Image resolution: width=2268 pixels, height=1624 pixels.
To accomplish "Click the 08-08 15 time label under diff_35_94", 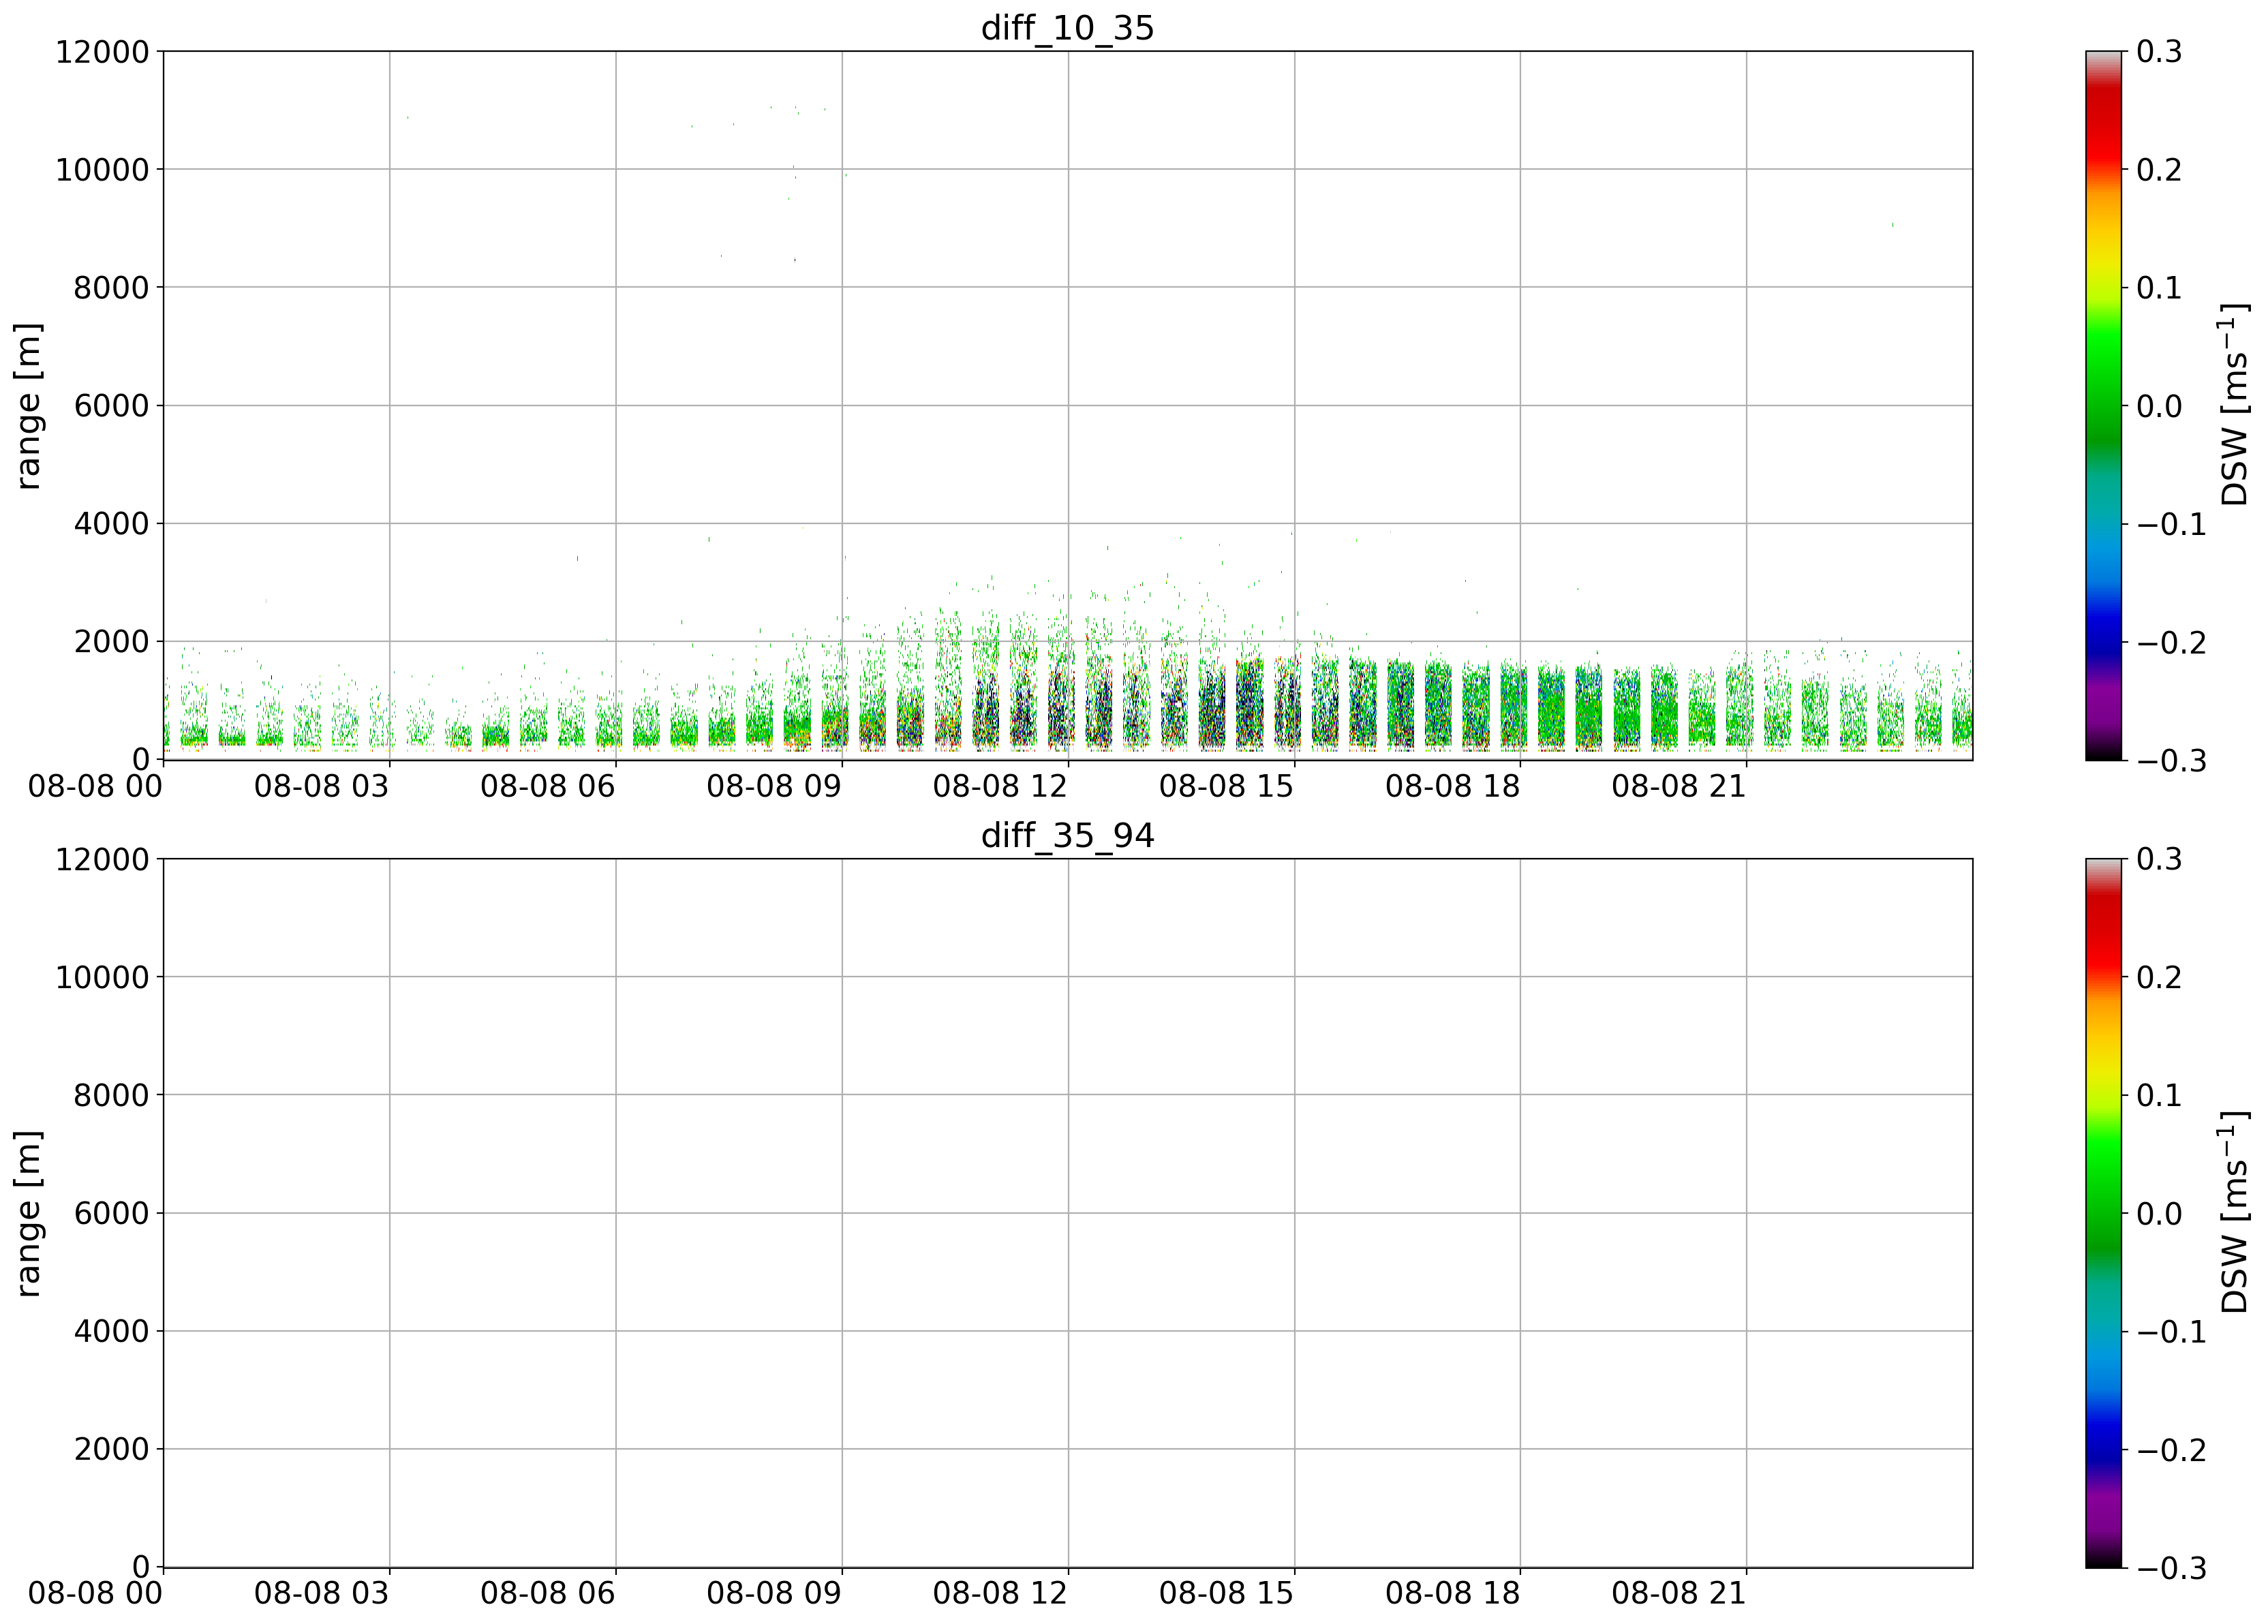I will tap(1226, 1593).
